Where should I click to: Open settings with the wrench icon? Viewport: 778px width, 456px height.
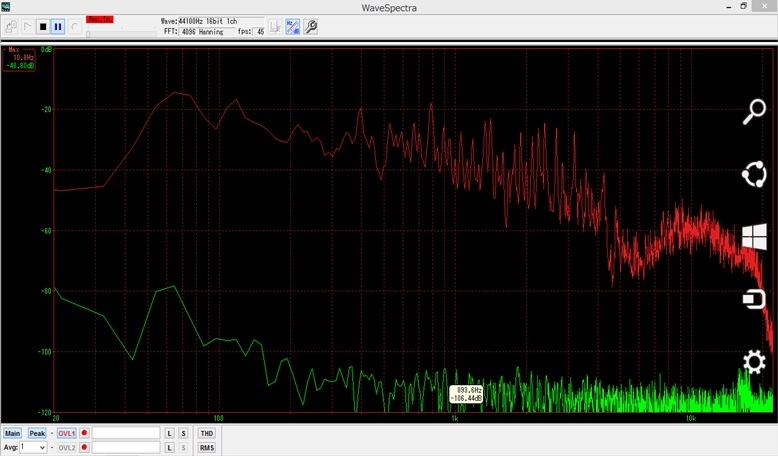click(311, 26)
